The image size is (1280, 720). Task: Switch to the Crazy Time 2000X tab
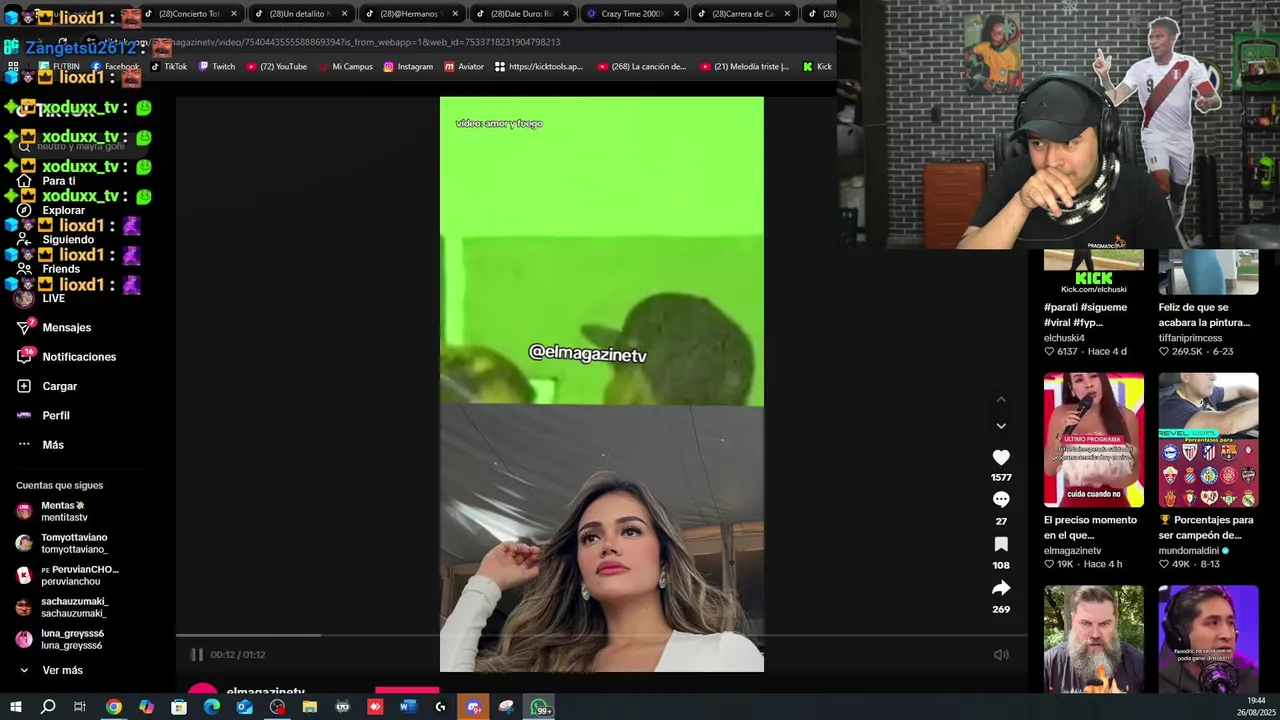coord(631,14)
